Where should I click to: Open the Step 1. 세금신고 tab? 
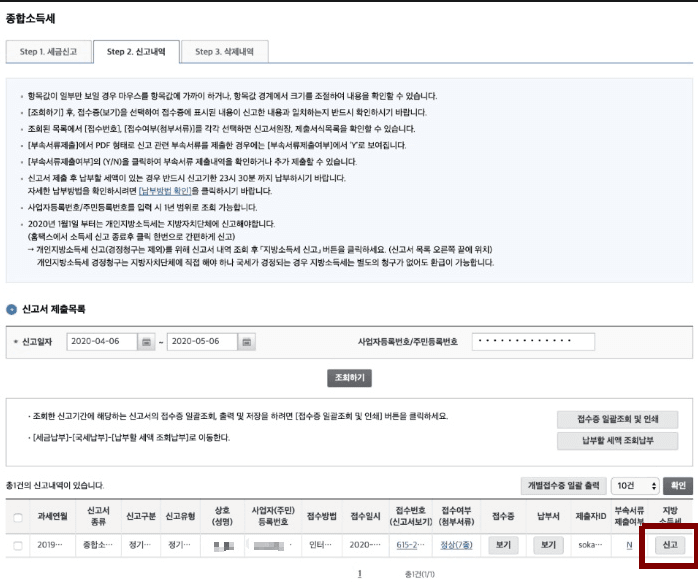click(49, 52)
